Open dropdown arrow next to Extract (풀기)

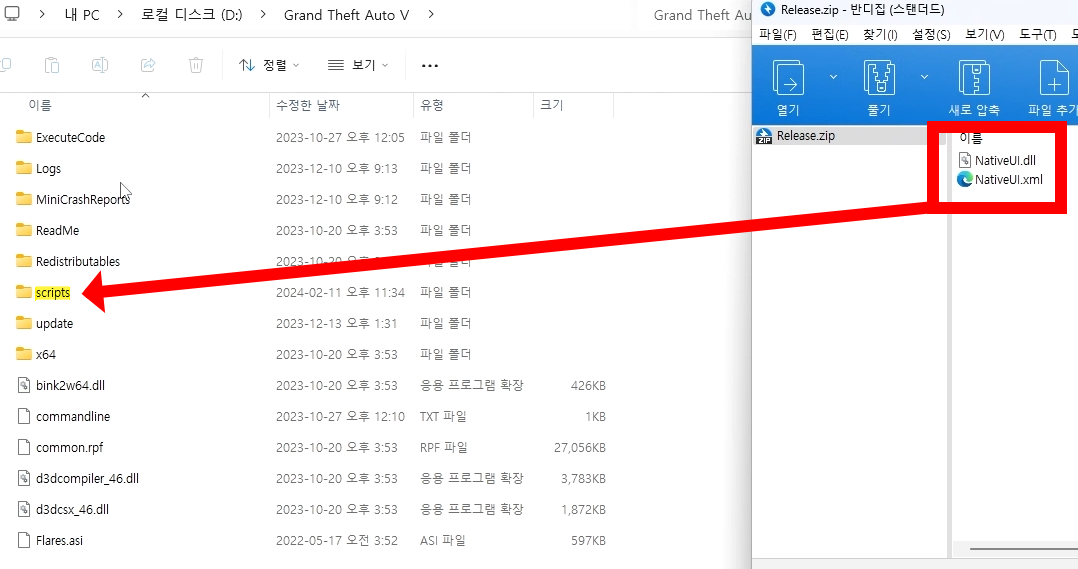pyautogui.click(x=924, y=76)
